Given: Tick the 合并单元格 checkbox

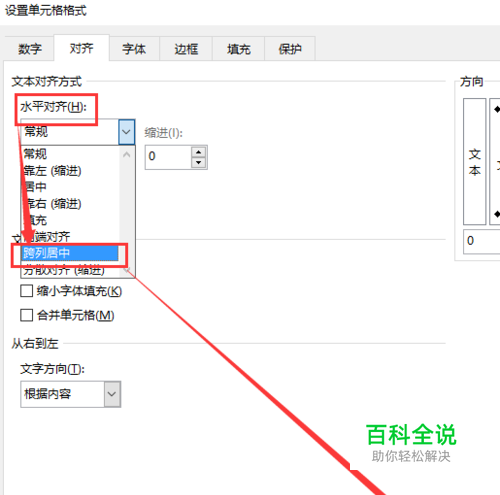Looking at the screenshot, I should pos(27,315).
